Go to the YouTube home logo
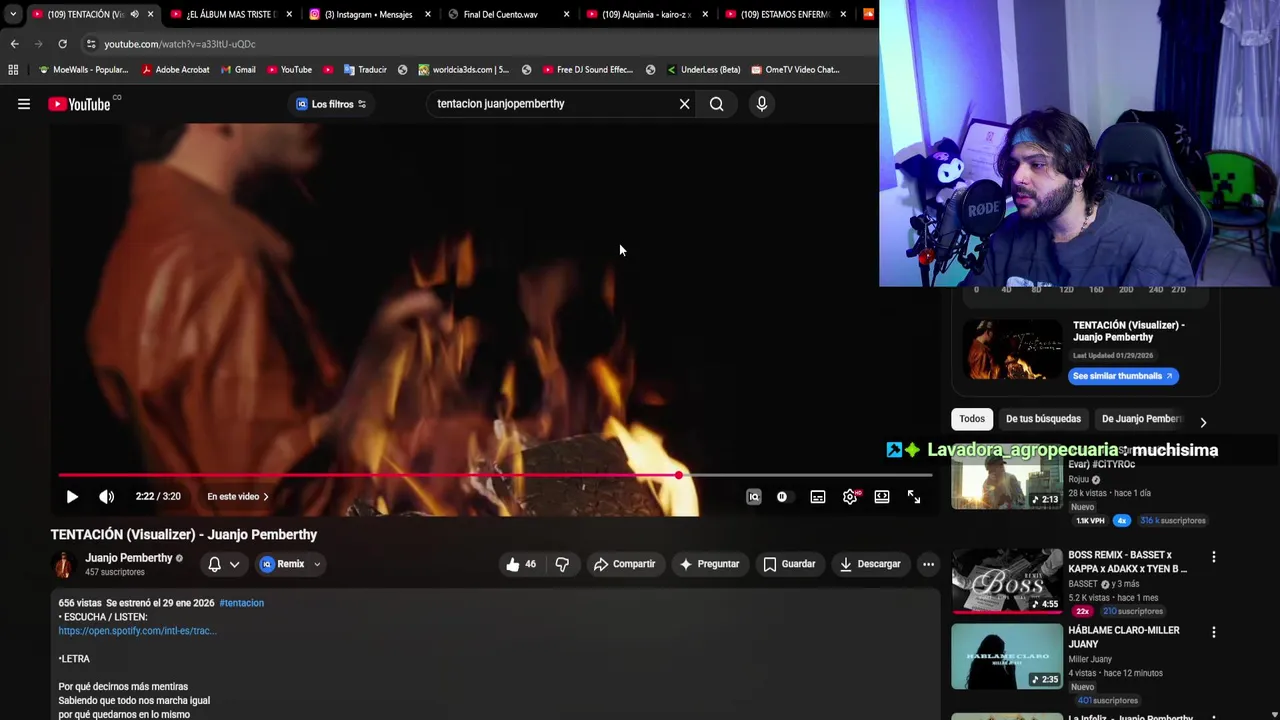Viewport: 1280px width, 720px height. 79,104
